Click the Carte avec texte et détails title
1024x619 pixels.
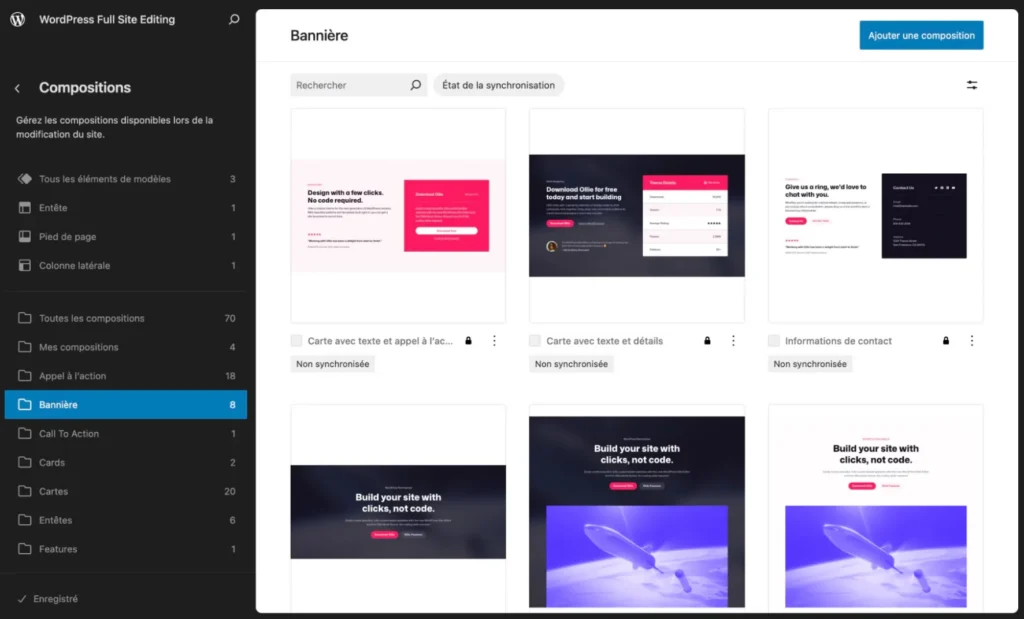tap(605, 341)
